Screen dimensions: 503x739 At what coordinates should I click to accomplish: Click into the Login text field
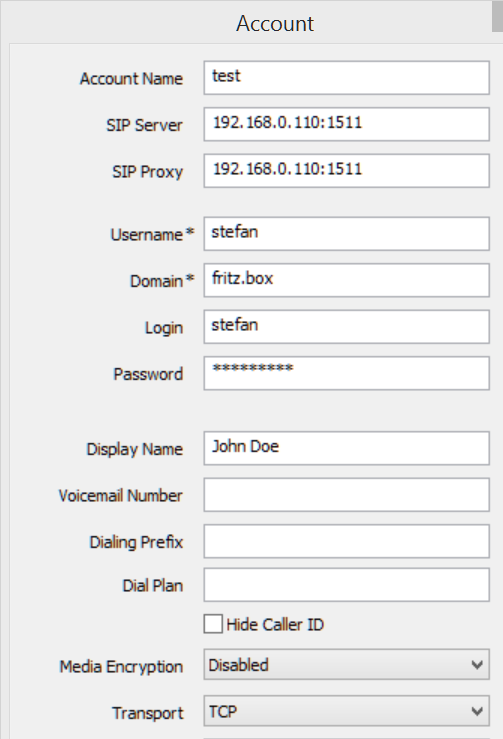pyautogui.click(x=346, y=327)
